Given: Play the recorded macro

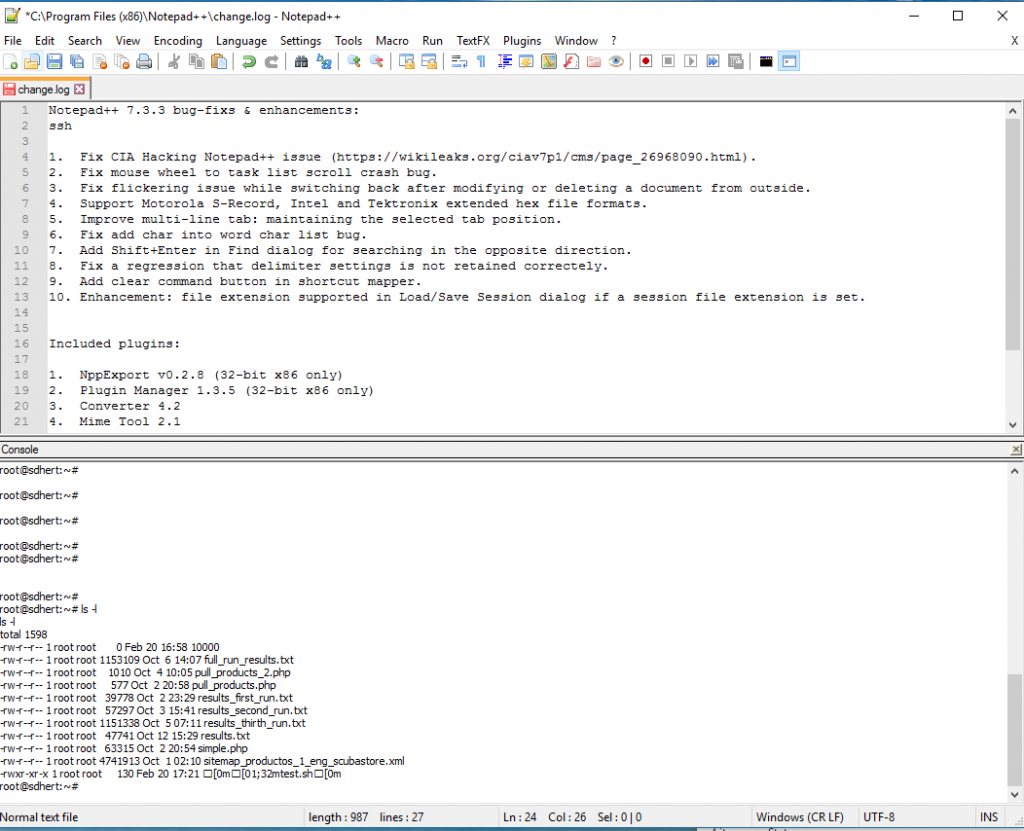Looking at the screenshot, I should click(x=690, y=61).
